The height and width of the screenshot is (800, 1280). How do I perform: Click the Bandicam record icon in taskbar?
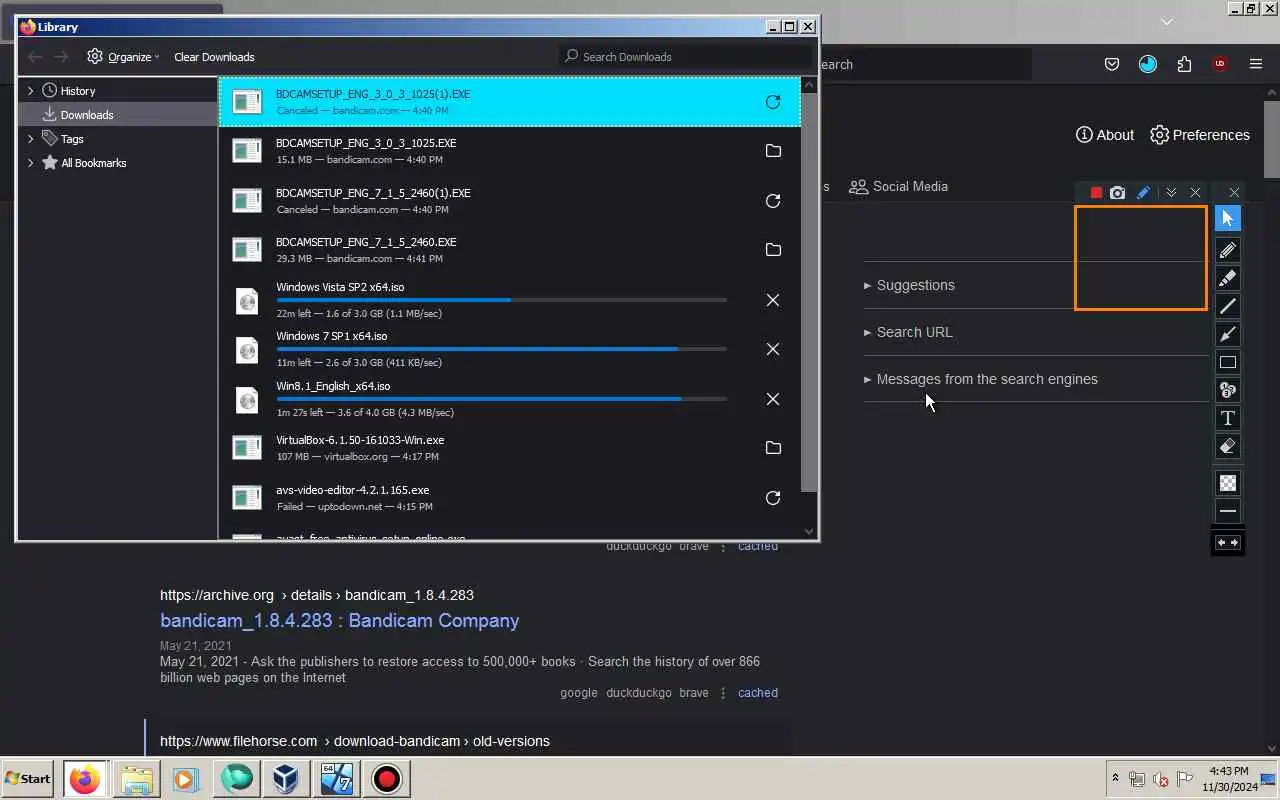(x=386, y=779)
